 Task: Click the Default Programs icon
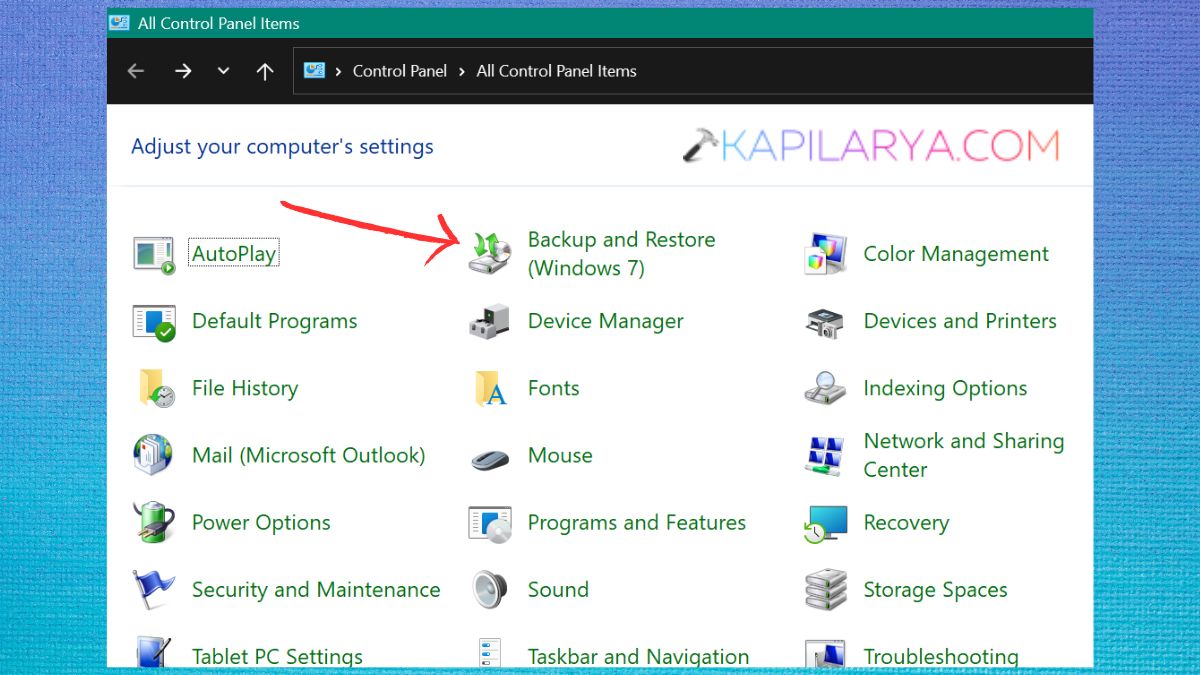click(154, 322)
